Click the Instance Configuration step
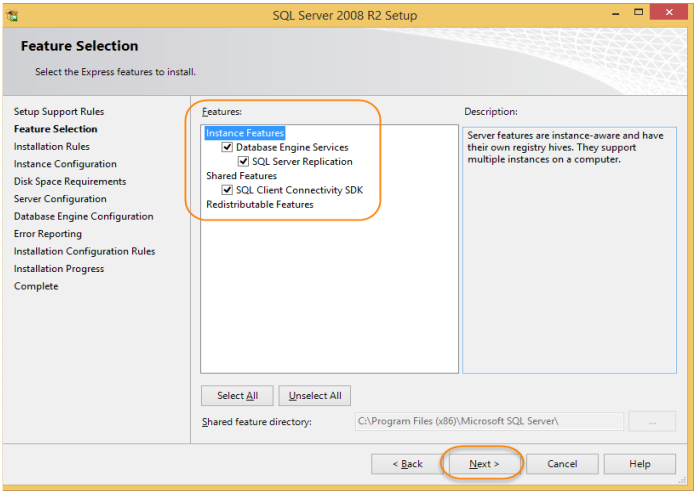The image size is (697, 493). tap(65, 164)
